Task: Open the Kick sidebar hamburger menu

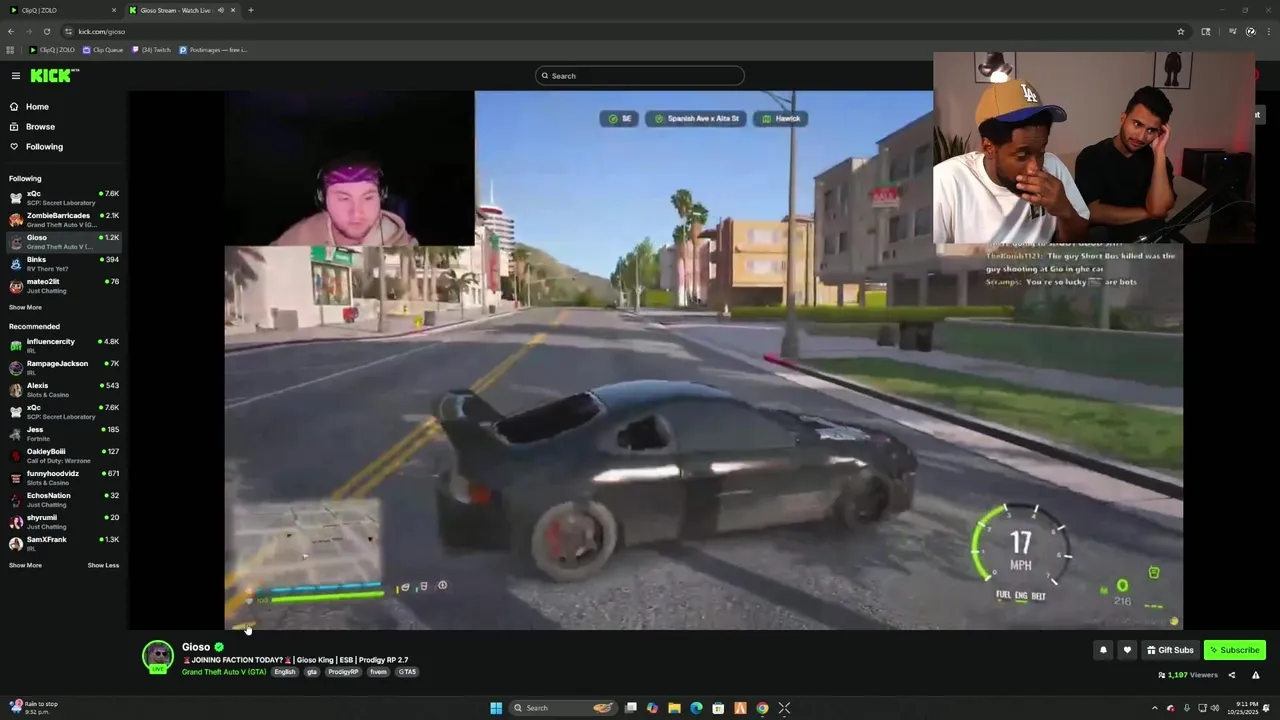Action: pyautogui.click(x=16, y=76)
